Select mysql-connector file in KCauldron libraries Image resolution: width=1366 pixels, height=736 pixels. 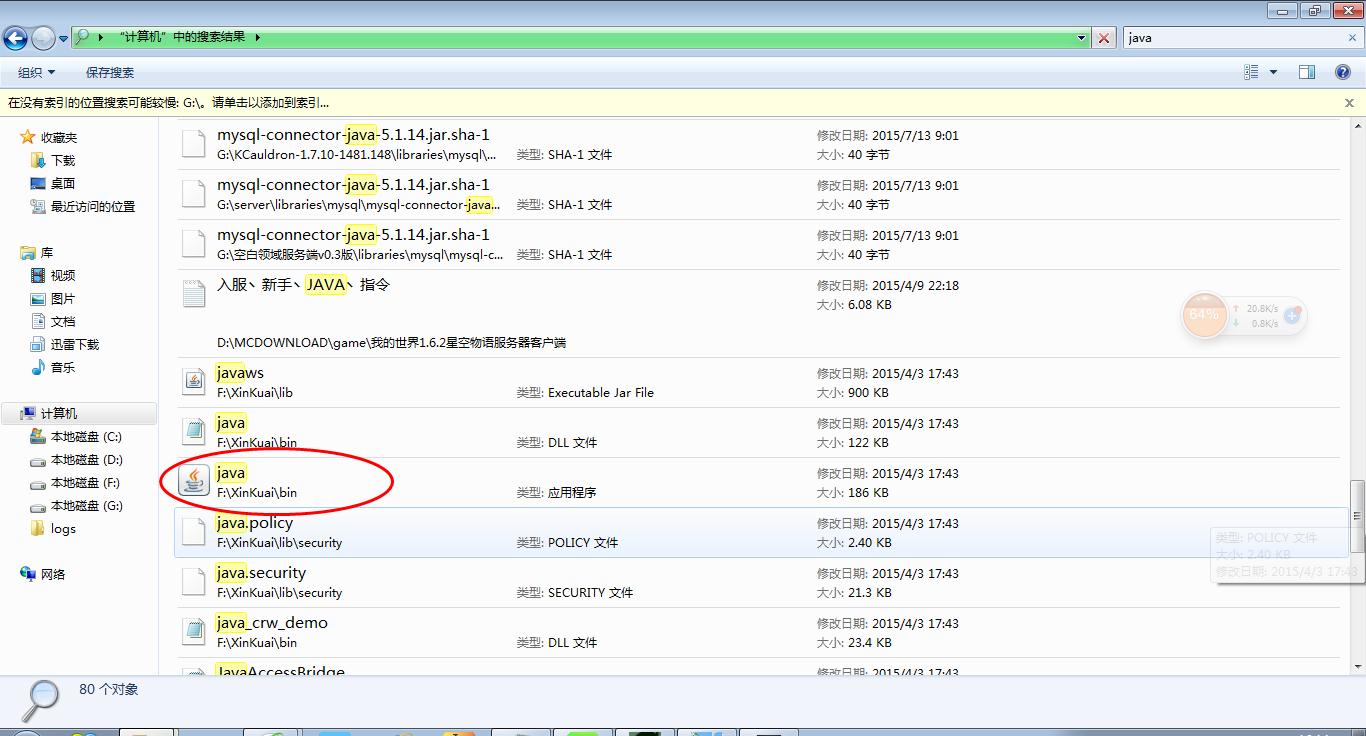tap(758, 144)
